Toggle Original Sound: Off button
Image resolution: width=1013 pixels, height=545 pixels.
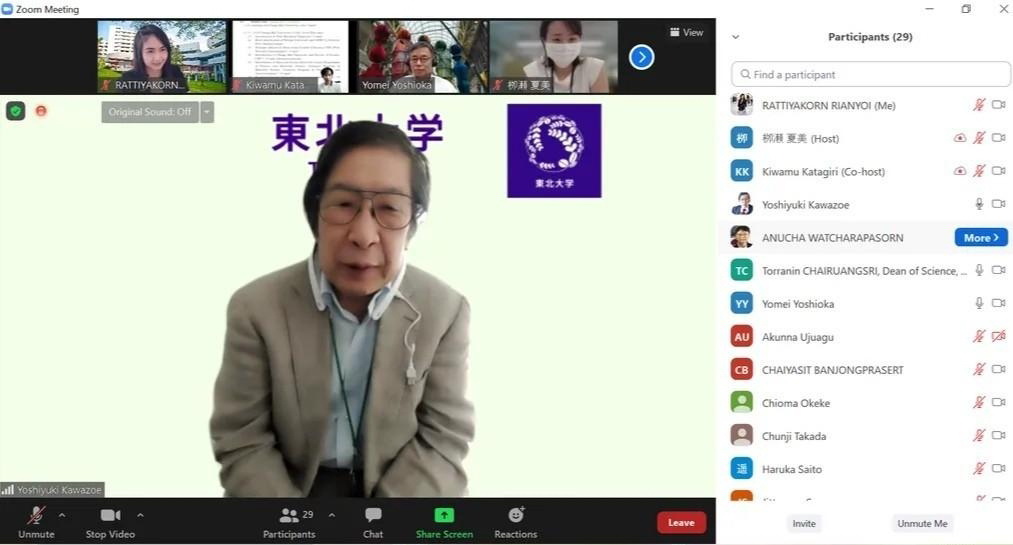point(150,112)
